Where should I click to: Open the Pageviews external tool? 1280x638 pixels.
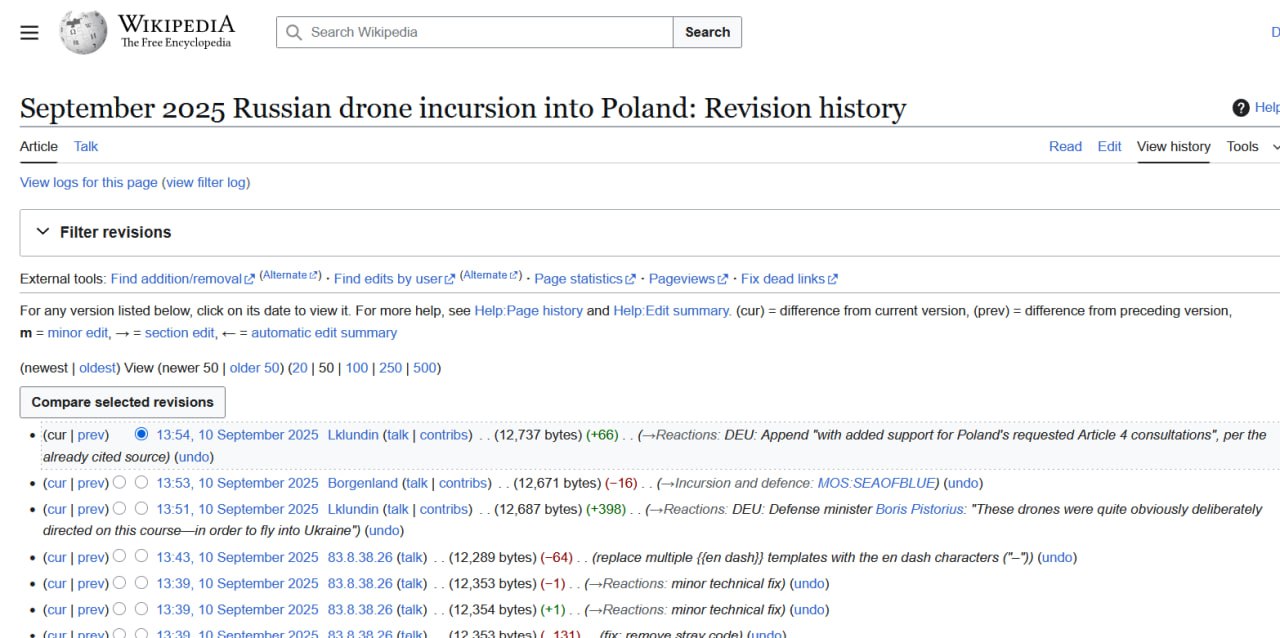(688, 279)
